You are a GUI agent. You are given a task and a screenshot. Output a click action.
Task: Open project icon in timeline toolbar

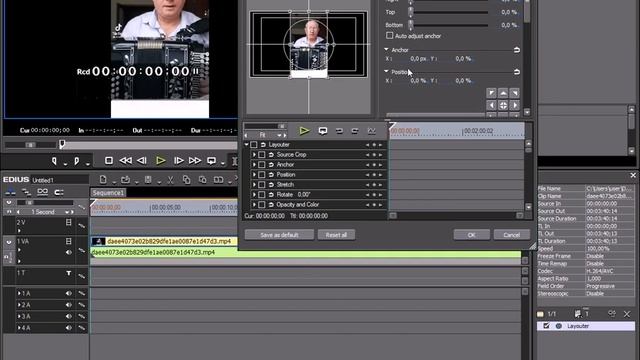click(x=125, y=180)
